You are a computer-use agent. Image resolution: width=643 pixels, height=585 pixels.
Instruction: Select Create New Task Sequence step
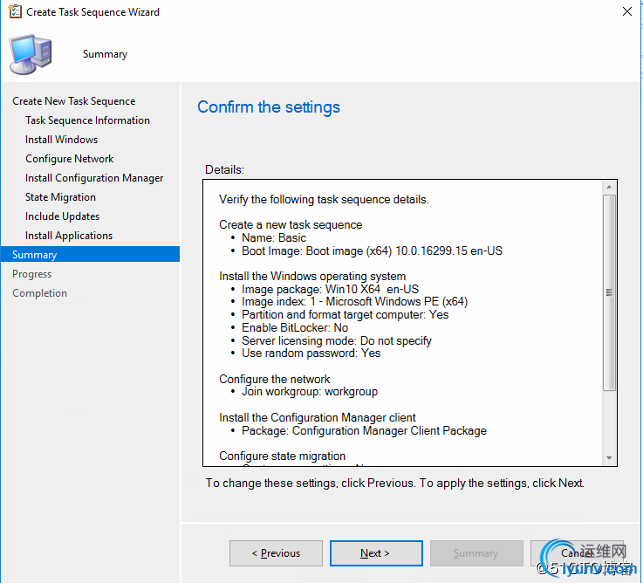[74, 101]
